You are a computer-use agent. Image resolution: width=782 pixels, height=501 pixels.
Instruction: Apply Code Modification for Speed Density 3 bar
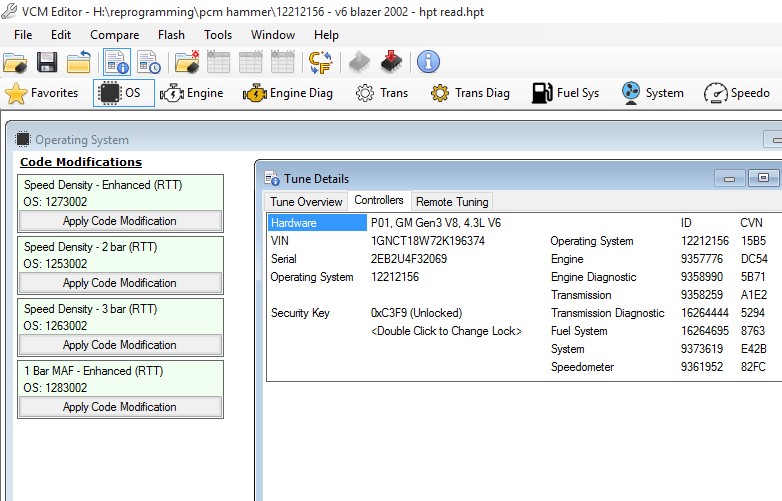point(120,344)
